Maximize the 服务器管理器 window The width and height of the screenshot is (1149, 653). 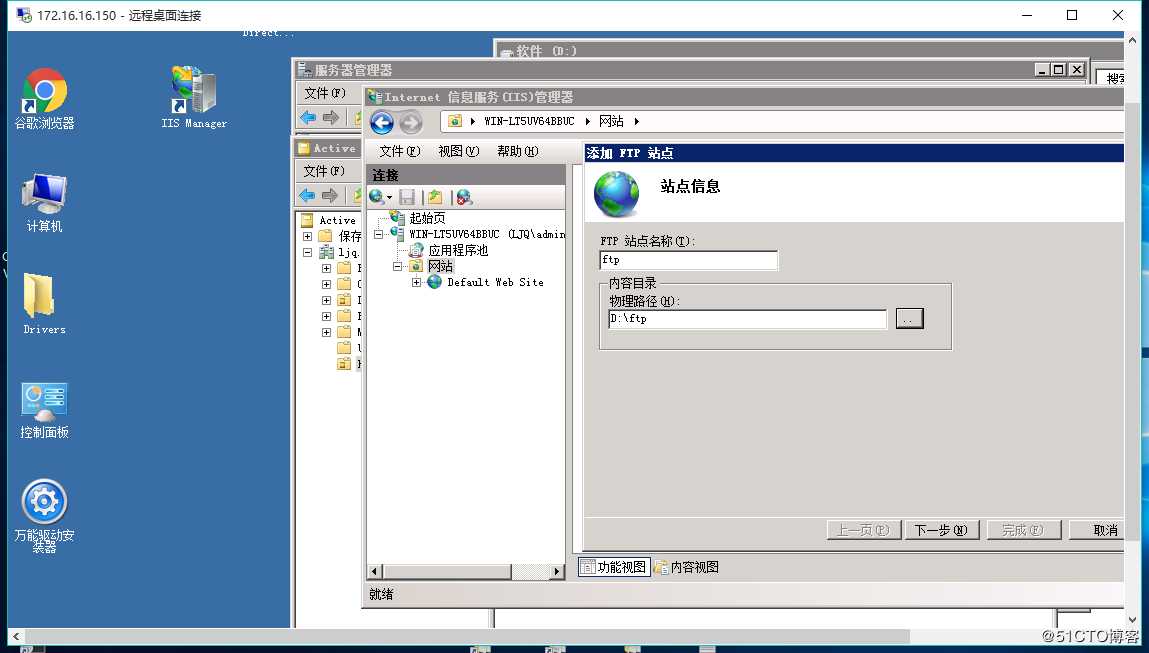(x=1058, y=70)
